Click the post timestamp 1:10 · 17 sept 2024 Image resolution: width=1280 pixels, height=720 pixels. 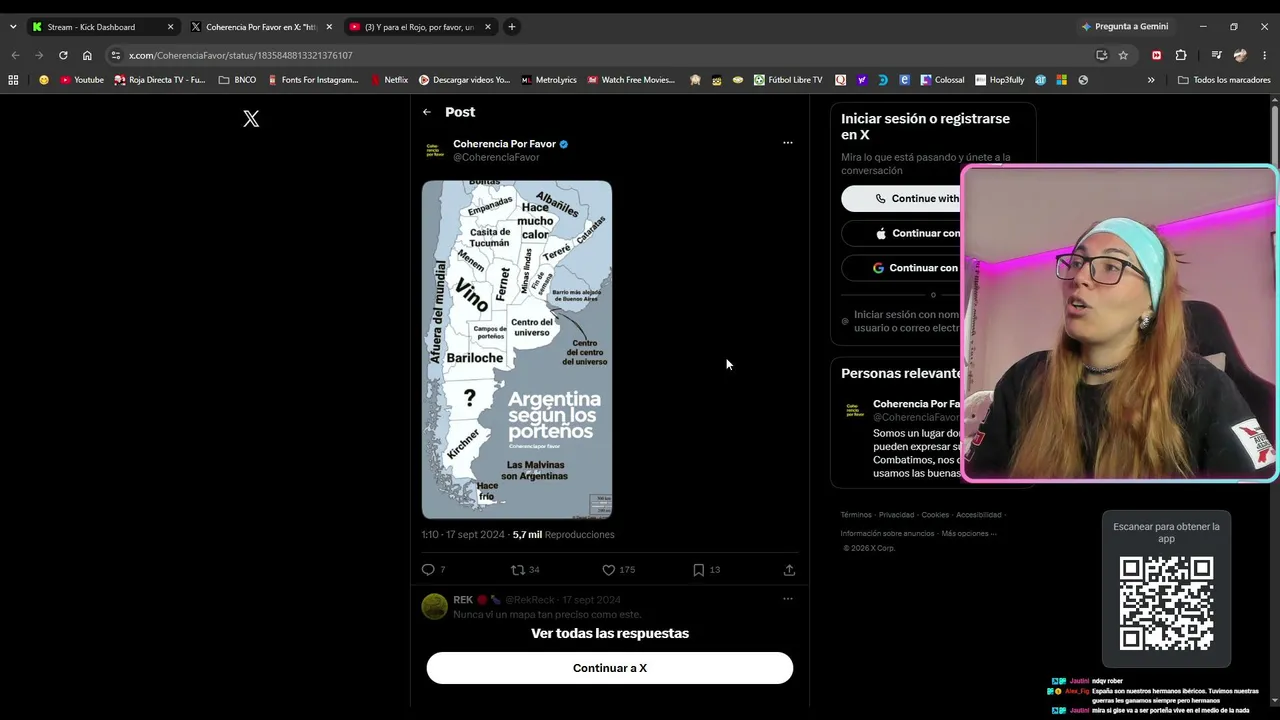point(463,535)
